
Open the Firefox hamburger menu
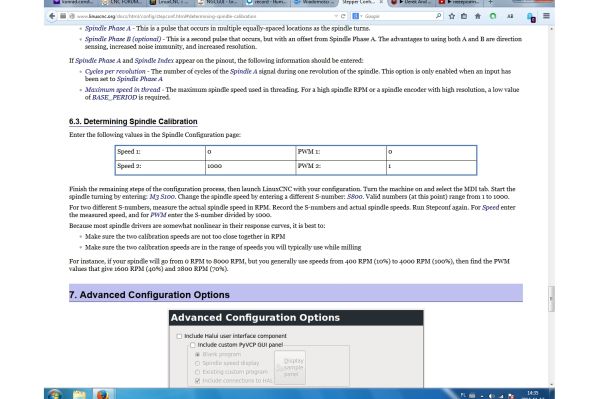pos(546,16)
